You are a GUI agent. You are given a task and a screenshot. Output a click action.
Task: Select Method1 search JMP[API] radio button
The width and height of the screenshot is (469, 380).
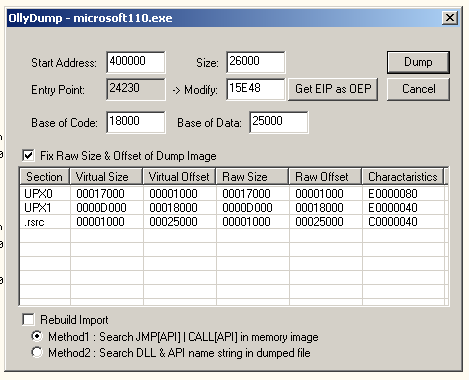point(37,336)
